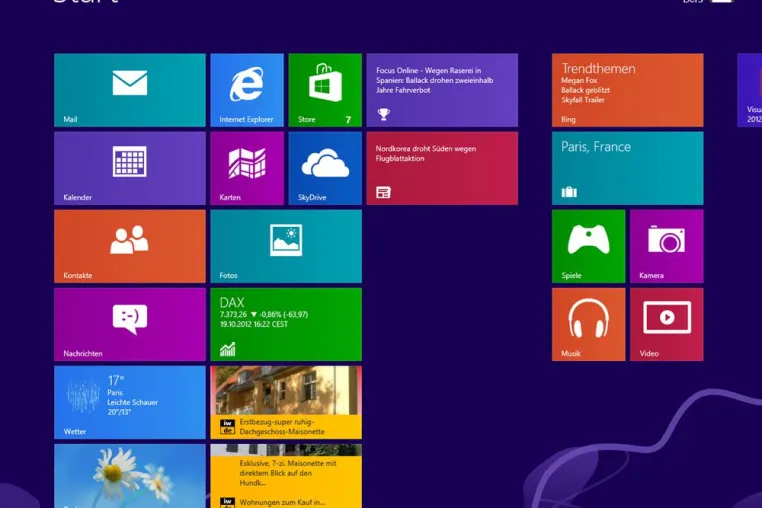
Task: Launch Internet Explorer tile
Action: [247, 90]
